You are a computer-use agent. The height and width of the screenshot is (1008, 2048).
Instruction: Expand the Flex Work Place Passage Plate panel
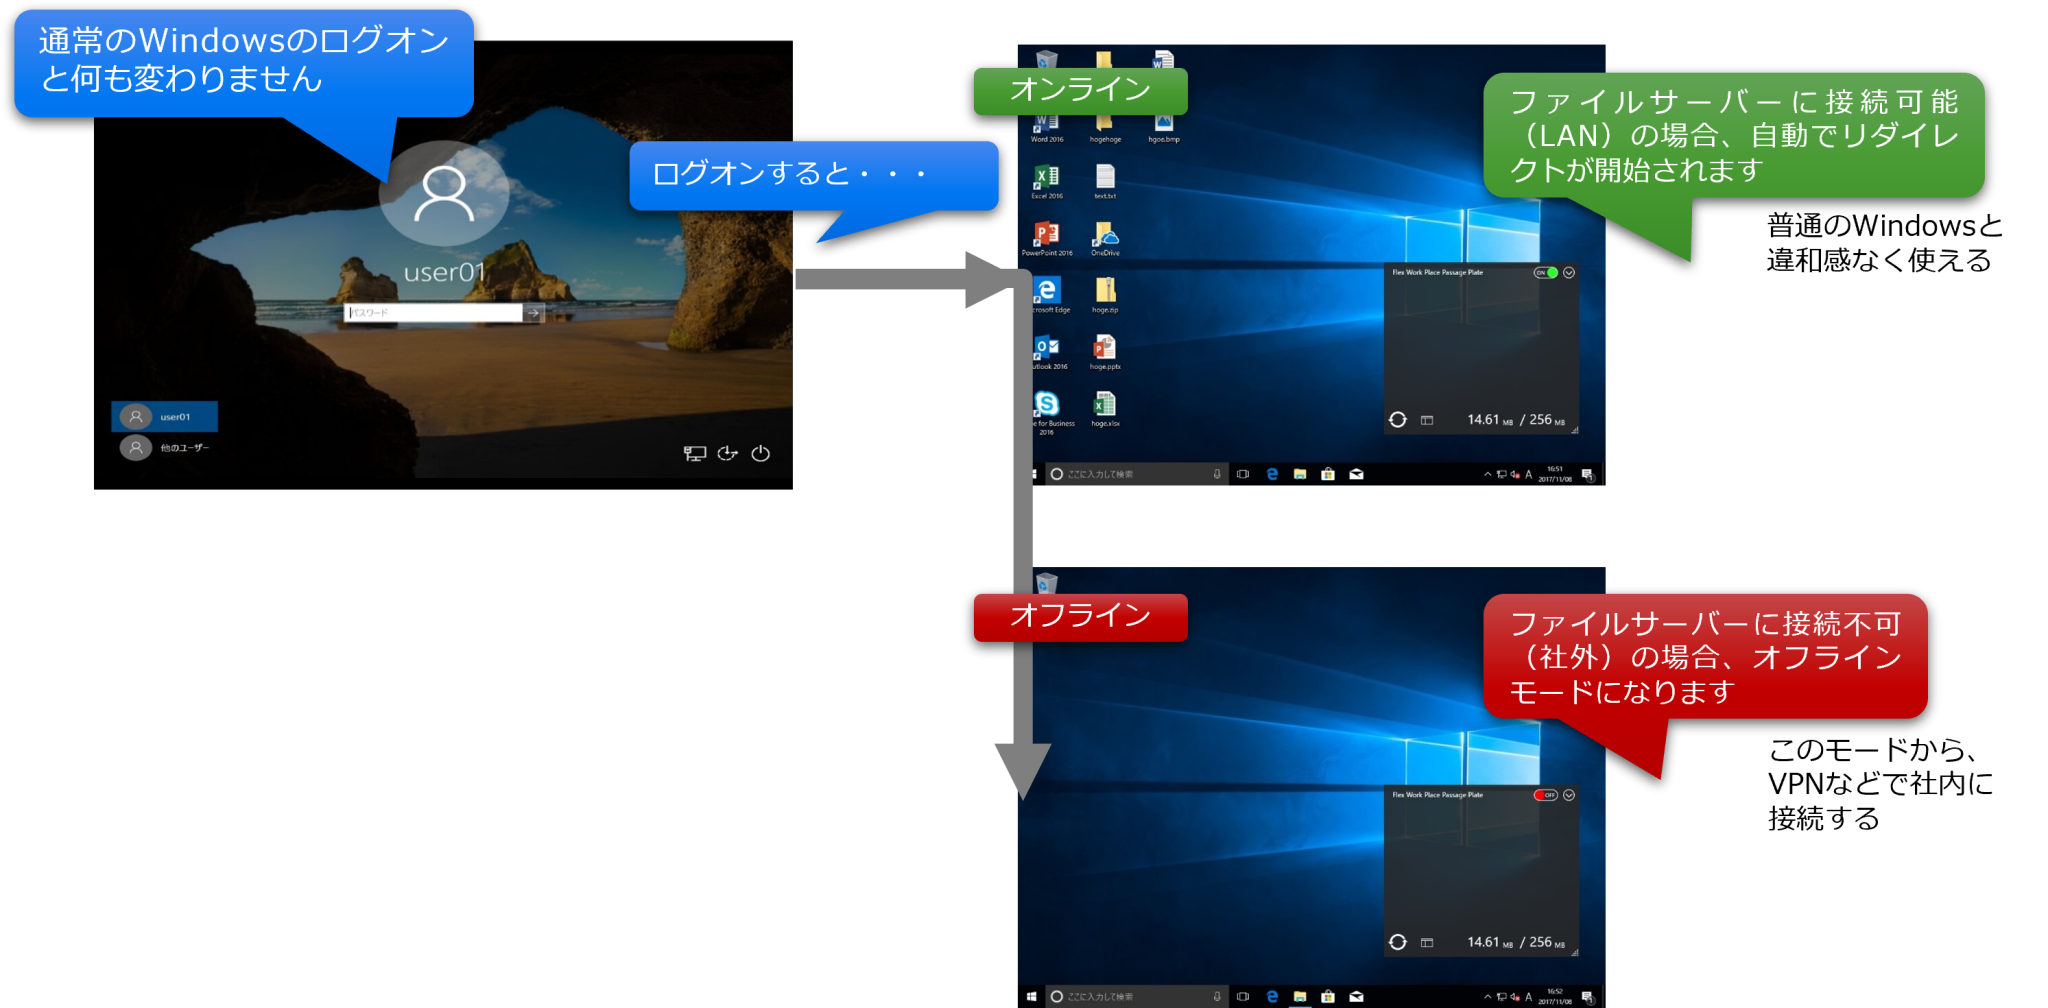point(1569,272)
